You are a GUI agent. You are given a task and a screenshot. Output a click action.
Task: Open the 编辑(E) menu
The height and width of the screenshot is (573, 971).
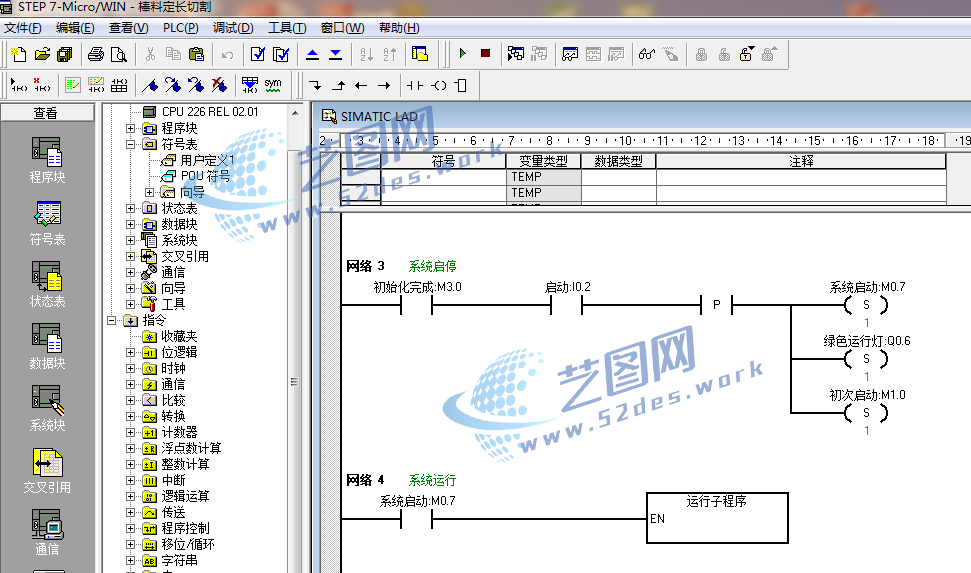[x=75, y=28]
